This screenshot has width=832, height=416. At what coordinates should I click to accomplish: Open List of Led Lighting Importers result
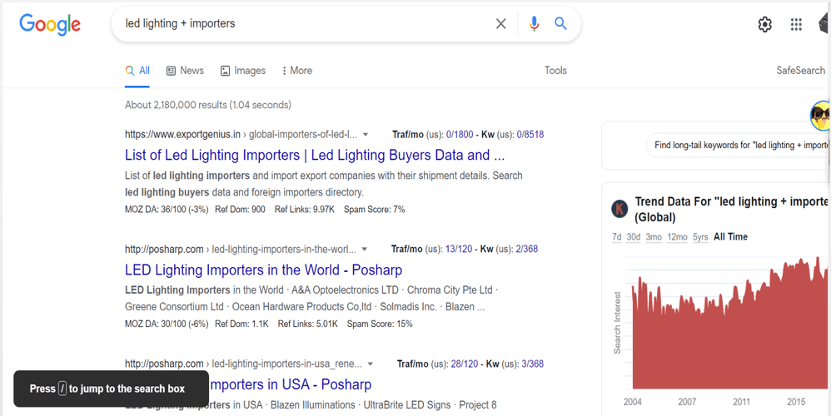tap(315, 155)
